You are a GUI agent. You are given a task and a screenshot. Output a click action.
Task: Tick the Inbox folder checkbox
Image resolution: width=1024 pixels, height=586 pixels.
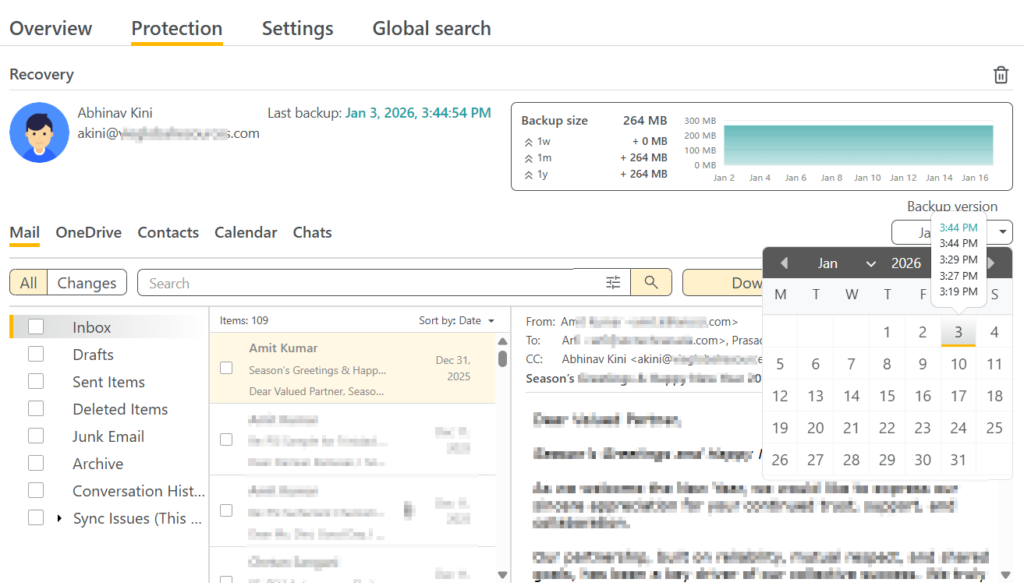pos(36,327)
